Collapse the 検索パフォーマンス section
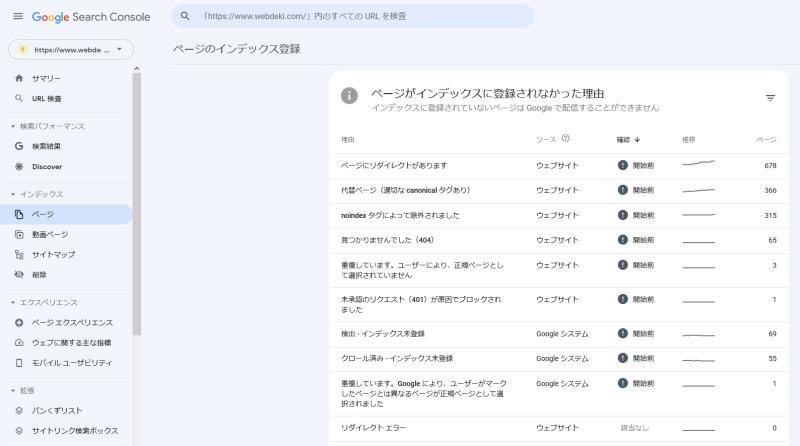The height and width of the screenshot is (446, 800). [x=13, y=126]
